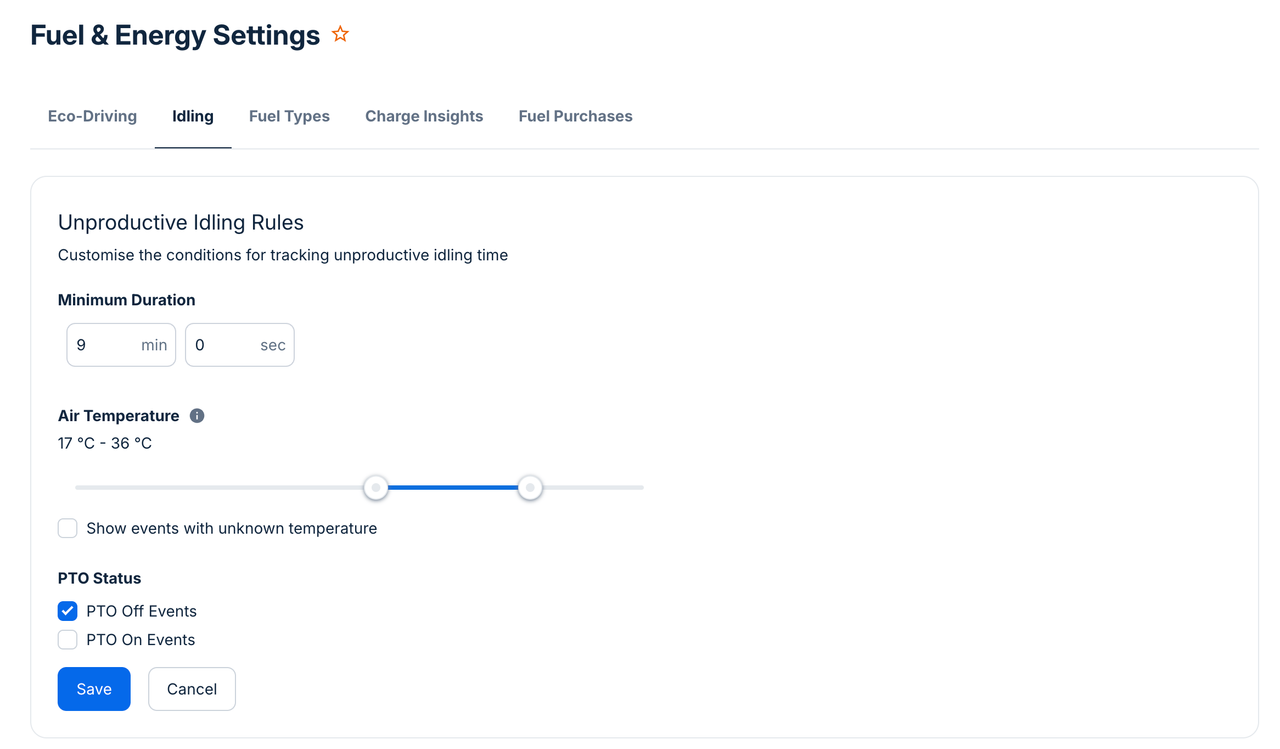This screenshot has width=1280, height=749.
Task: Click the upper temperature slider handle
Action: [x=530, y=487]
